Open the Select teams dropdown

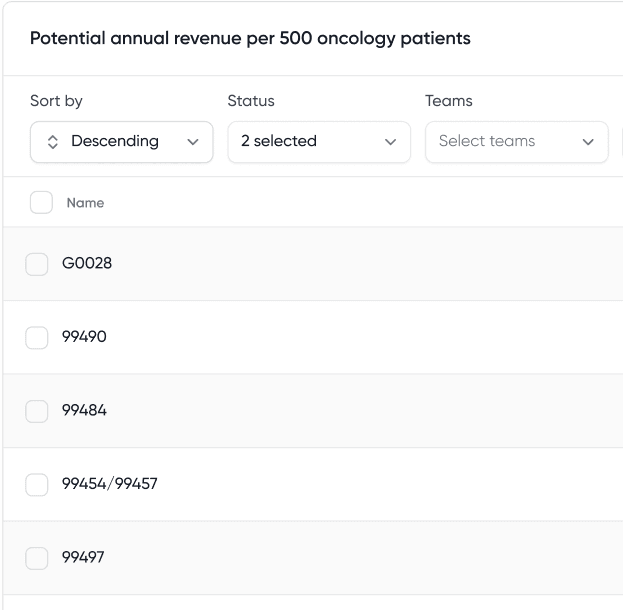[x=516, y=142]
